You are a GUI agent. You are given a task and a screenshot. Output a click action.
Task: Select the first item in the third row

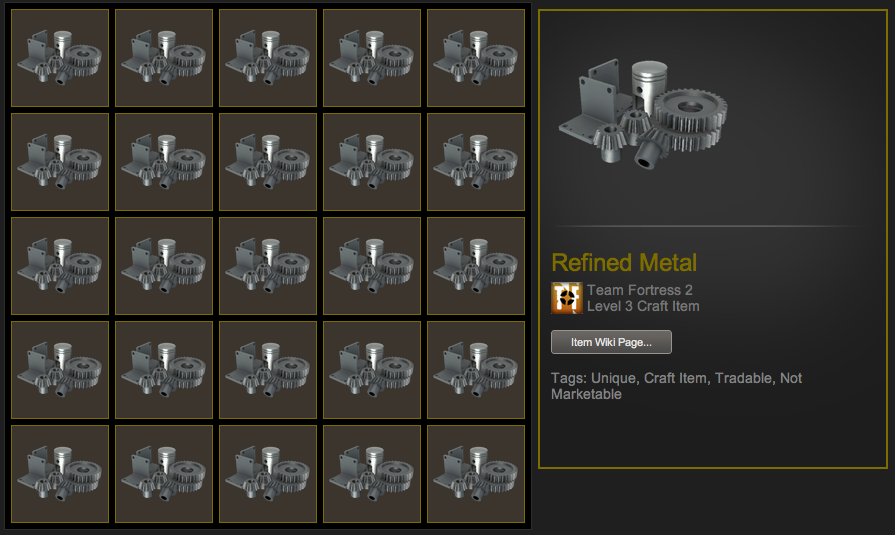pyautogui.click(x=60, y=266)
